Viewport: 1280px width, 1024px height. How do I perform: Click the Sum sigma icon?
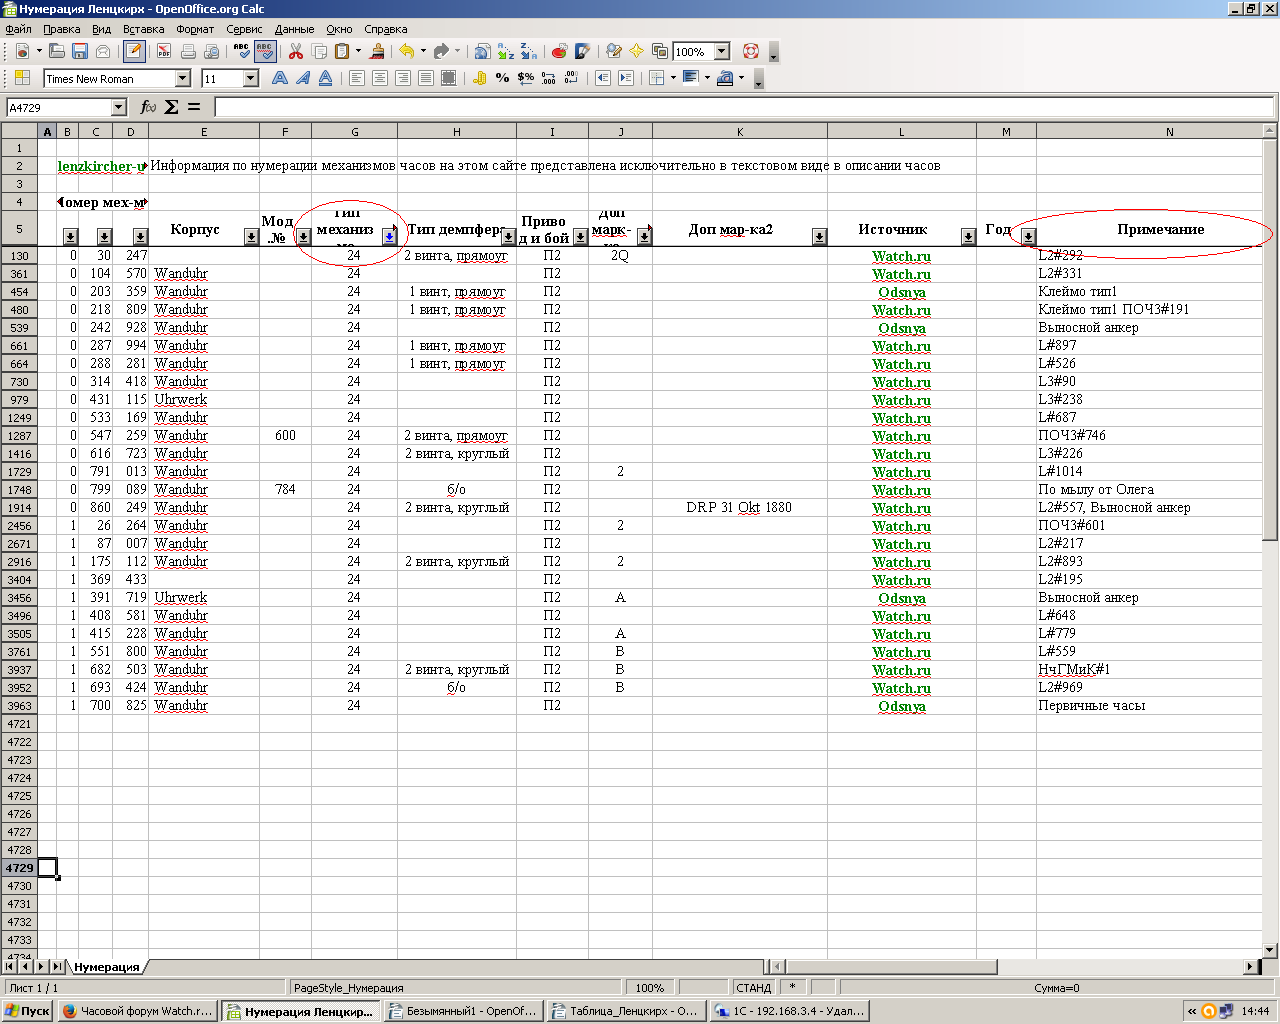[x=171, y=107]
